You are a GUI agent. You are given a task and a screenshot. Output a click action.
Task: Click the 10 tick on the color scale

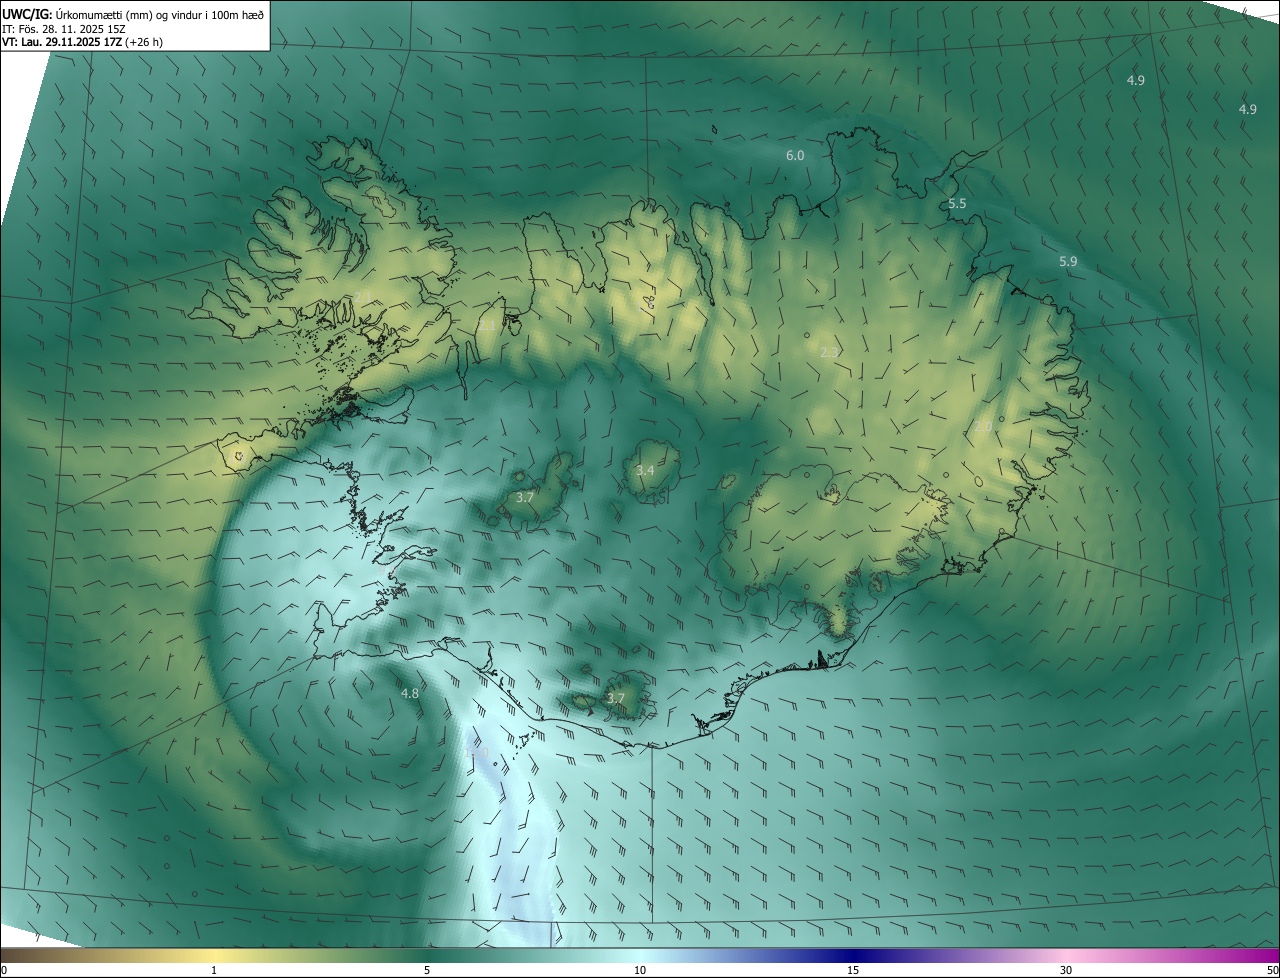coord(640,970)
